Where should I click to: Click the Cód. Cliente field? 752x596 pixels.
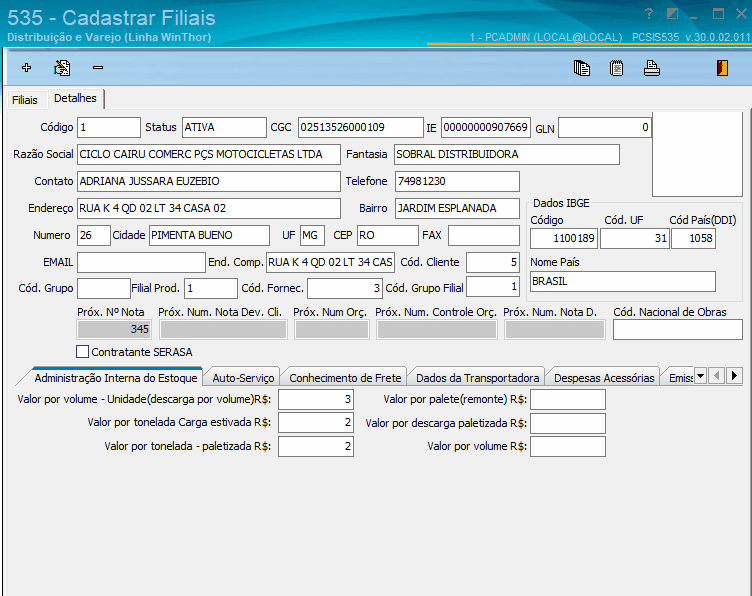493,262
